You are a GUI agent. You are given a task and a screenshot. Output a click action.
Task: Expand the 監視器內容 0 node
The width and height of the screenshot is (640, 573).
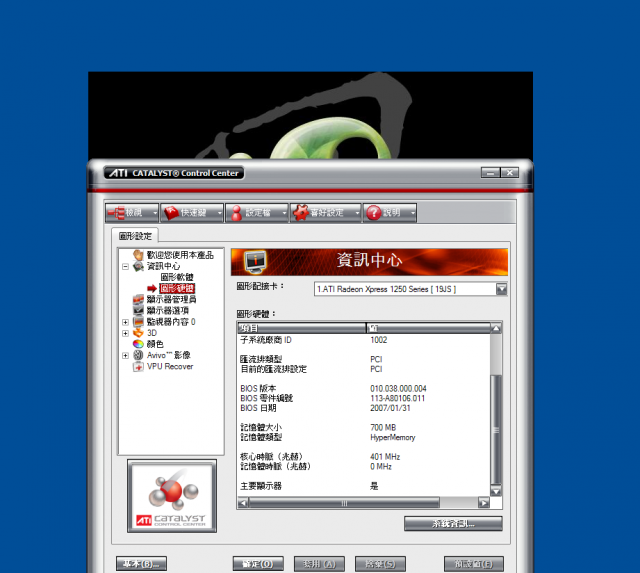(x=125, y=322)
